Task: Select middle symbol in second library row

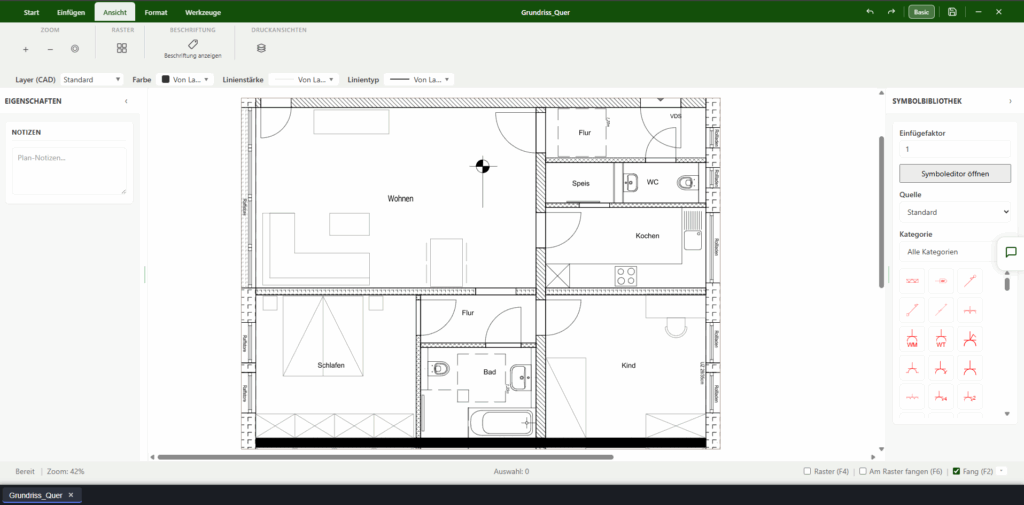Action: pos(941,310)
